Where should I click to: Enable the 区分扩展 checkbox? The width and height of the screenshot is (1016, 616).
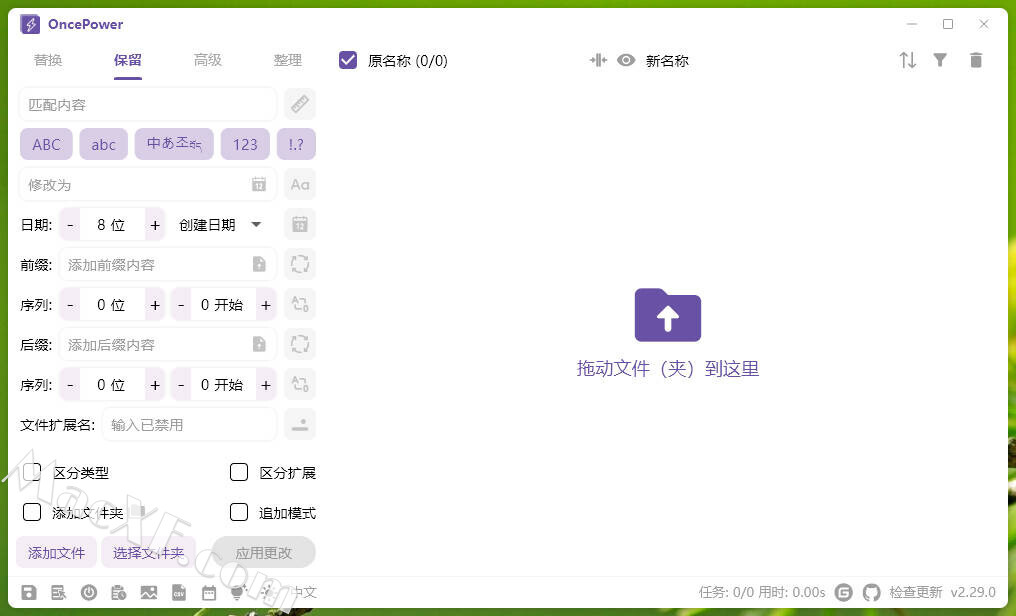(x=239, y=472)
